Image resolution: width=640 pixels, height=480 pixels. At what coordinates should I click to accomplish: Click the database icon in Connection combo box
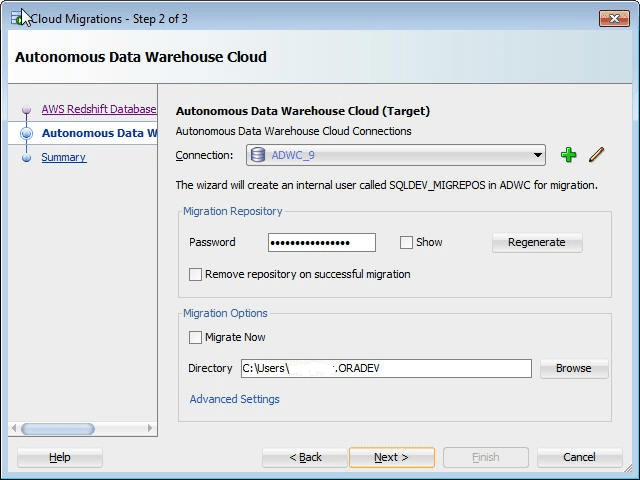point(258,155)
